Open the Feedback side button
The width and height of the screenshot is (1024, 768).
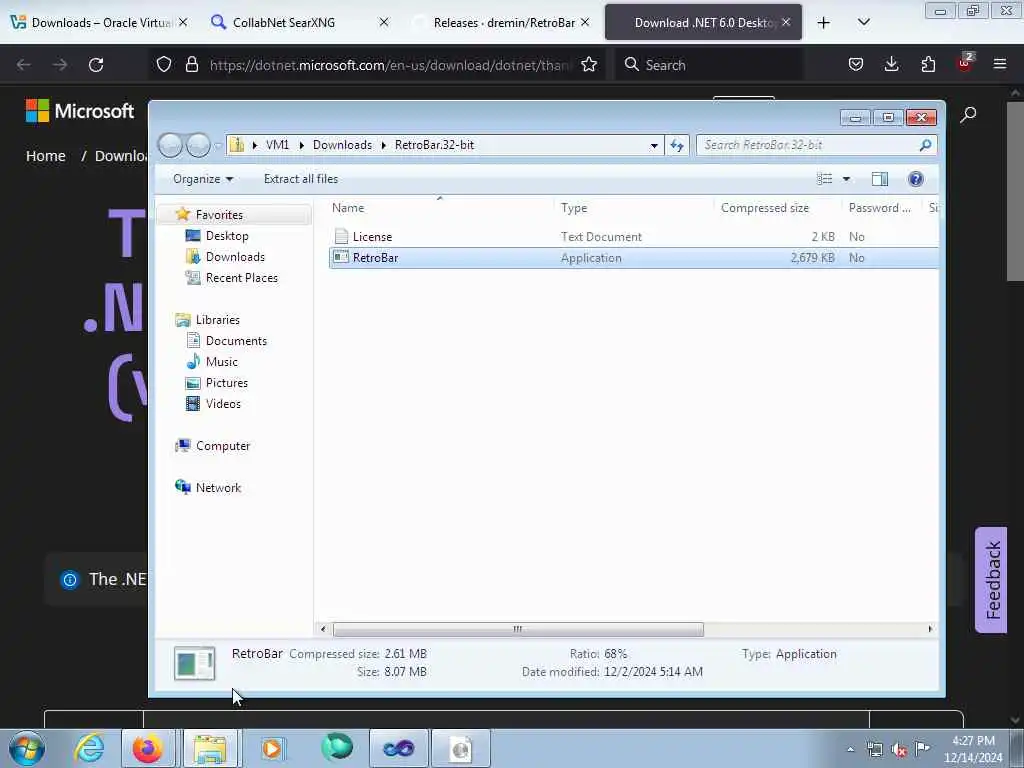(x=991, y=580)
